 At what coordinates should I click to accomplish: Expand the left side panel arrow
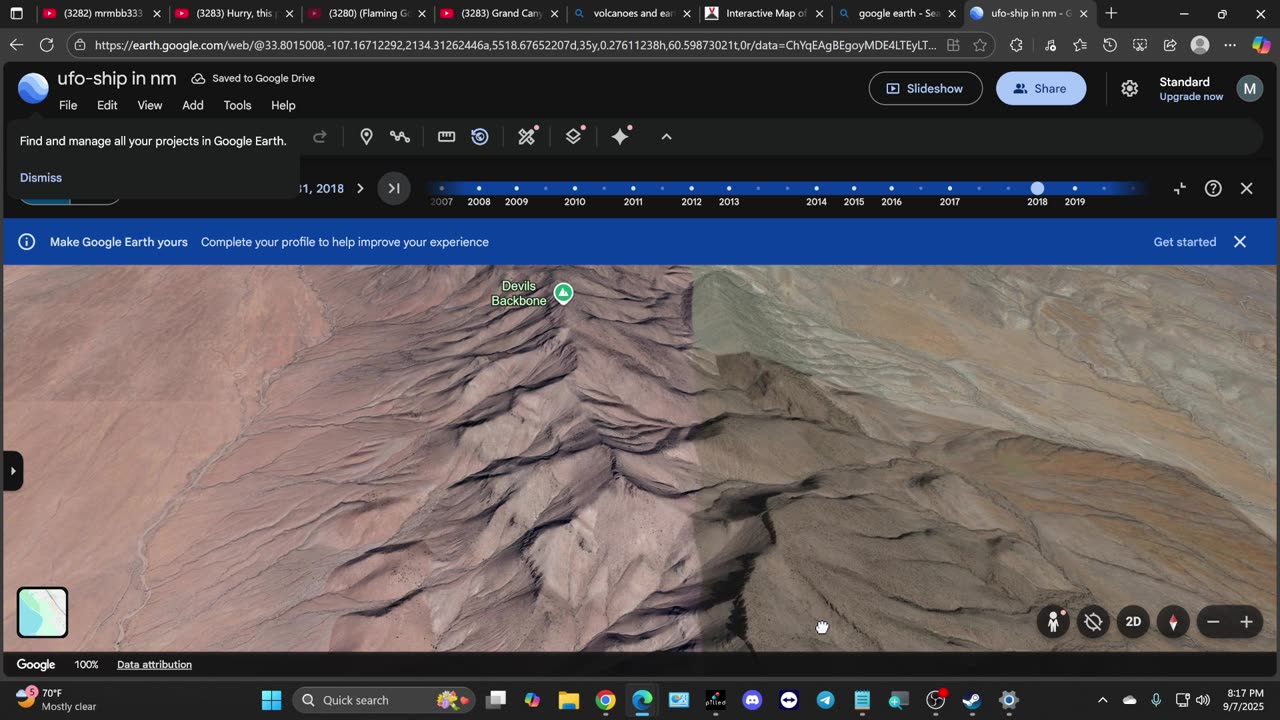(12, 470)
